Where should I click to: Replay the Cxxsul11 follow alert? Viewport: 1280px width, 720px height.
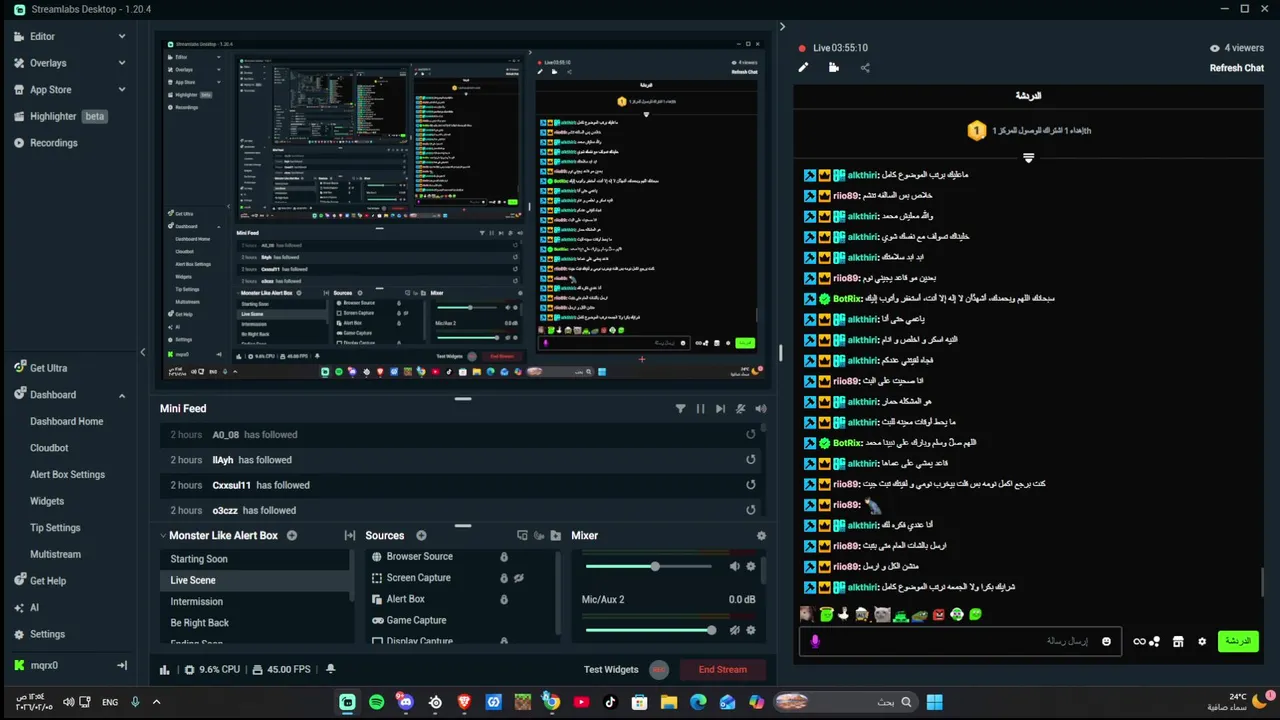click(750, 485)
